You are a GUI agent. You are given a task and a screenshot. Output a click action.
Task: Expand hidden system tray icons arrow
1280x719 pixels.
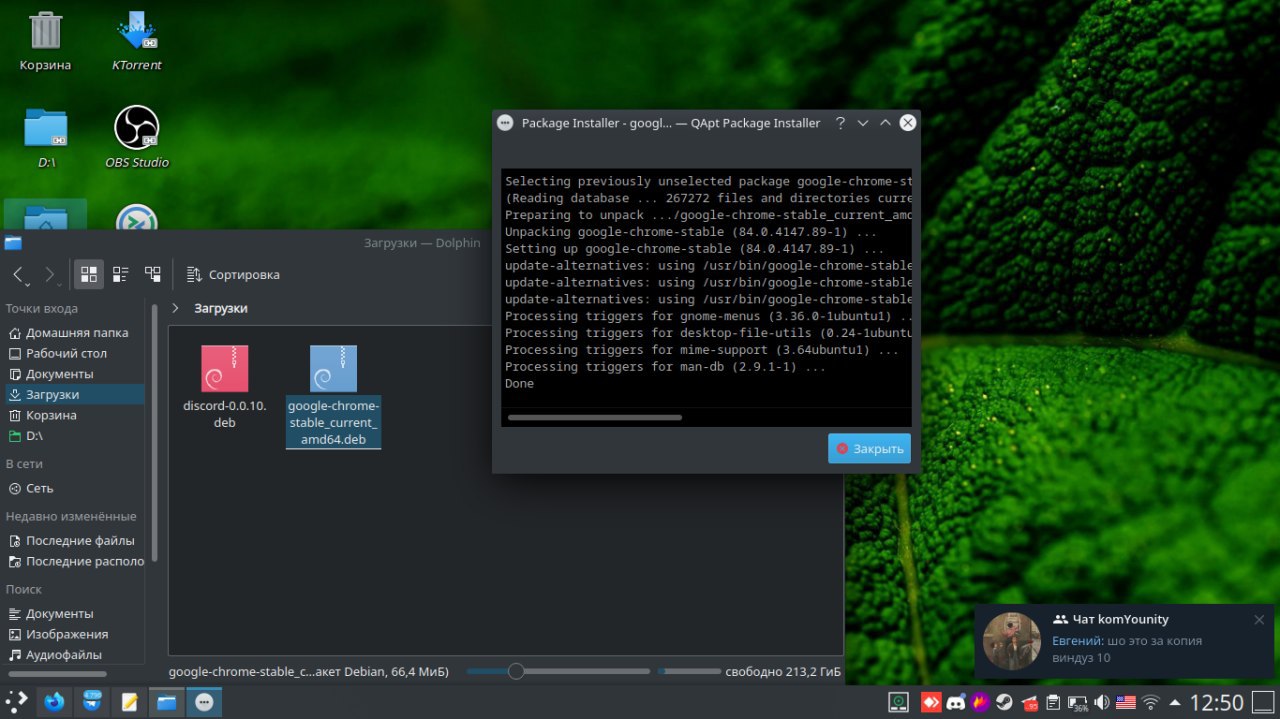click(x=1175, y=703)
